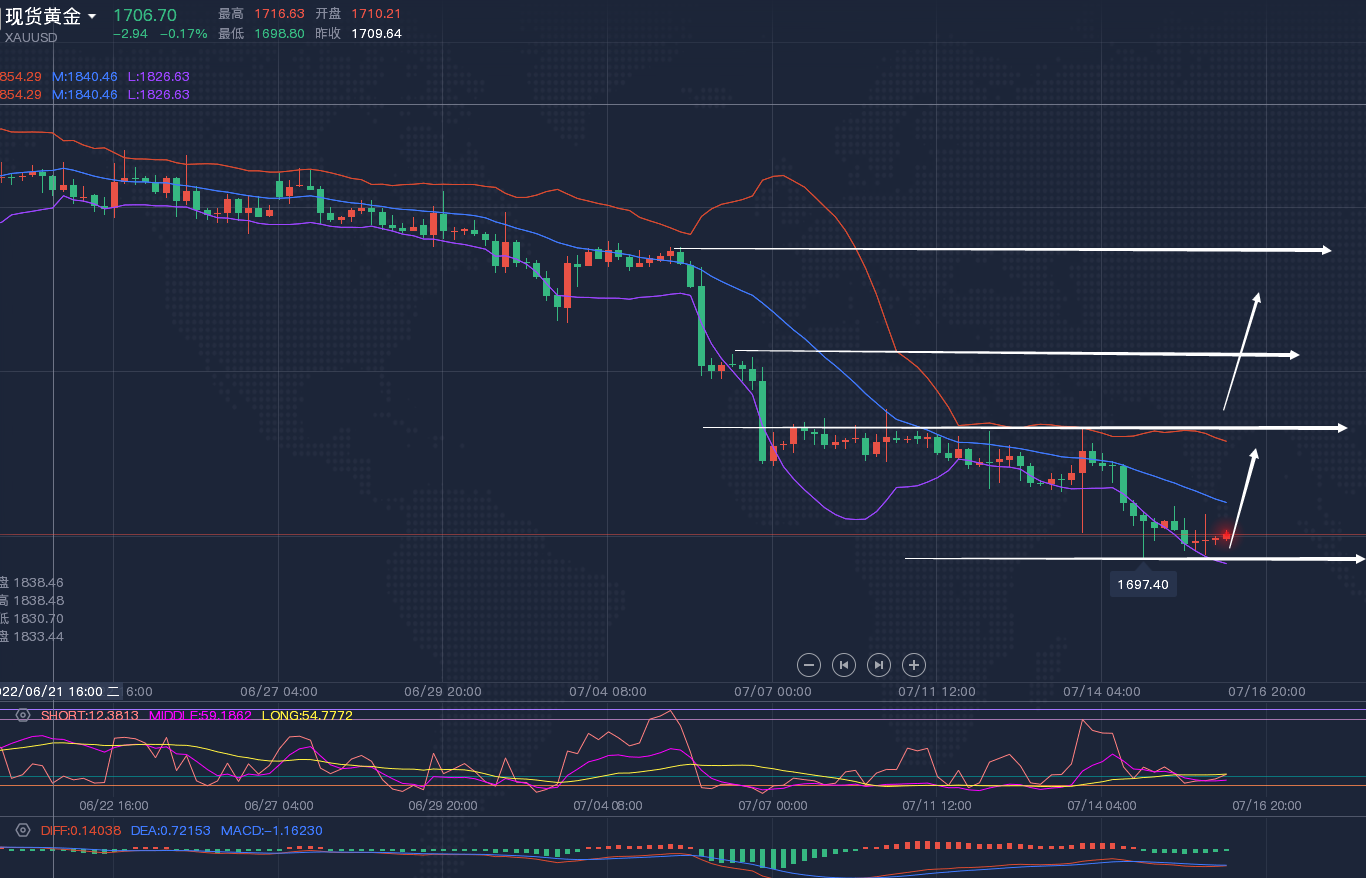Viewport: 1366px width, 878px height.
Task: Jump to the latest candles using skip-forward button
Action: [878, 665]
